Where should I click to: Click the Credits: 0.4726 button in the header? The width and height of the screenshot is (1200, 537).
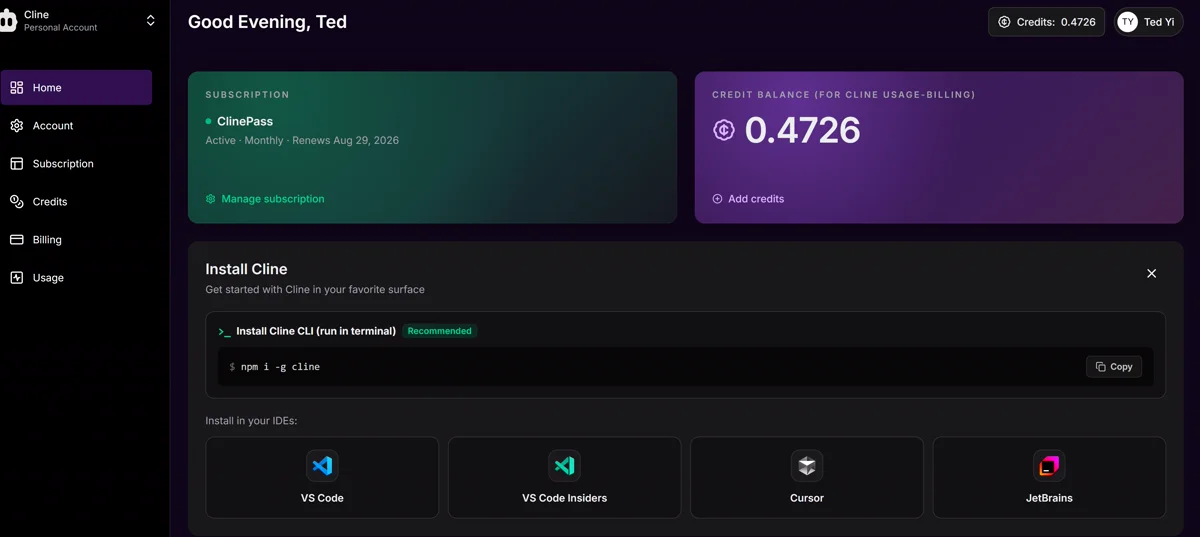click(x=1046, y=22)
